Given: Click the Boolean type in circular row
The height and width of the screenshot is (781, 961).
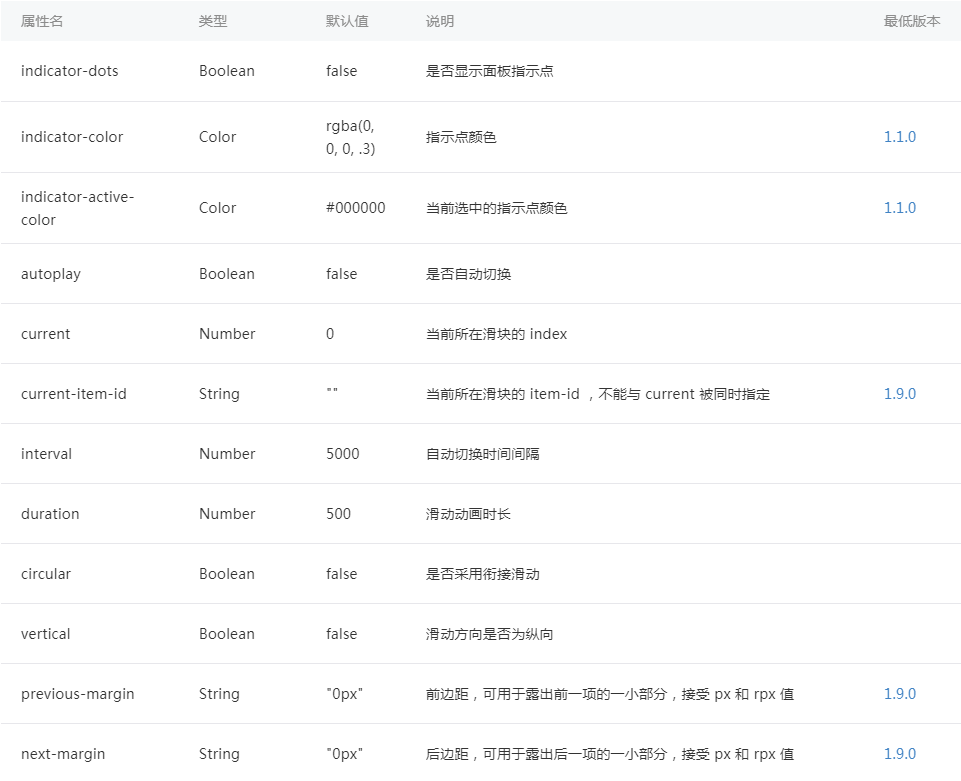Looking at the screenshot, I should tap(226, 574).
